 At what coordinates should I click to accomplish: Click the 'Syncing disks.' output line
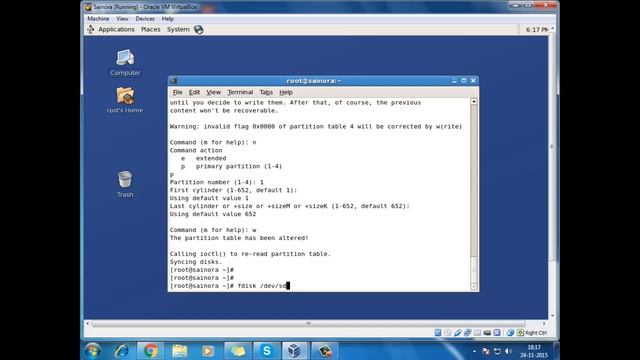coord(196,262)
